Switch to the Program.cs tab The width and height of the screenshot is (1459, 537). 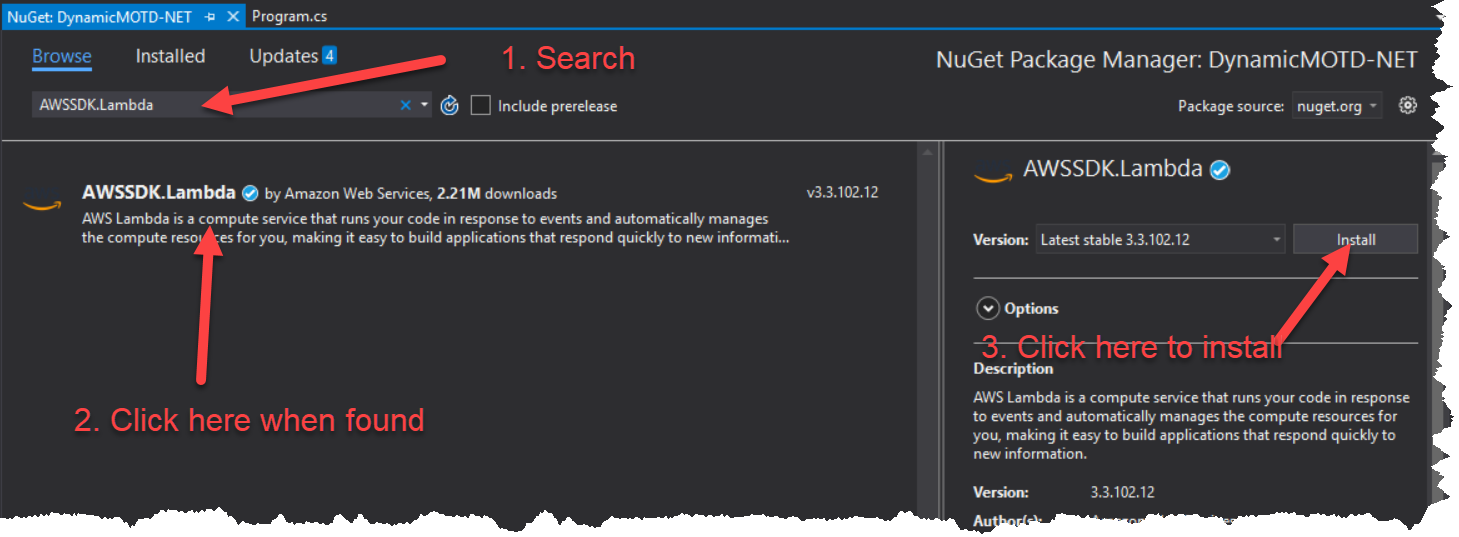[289, 16]
